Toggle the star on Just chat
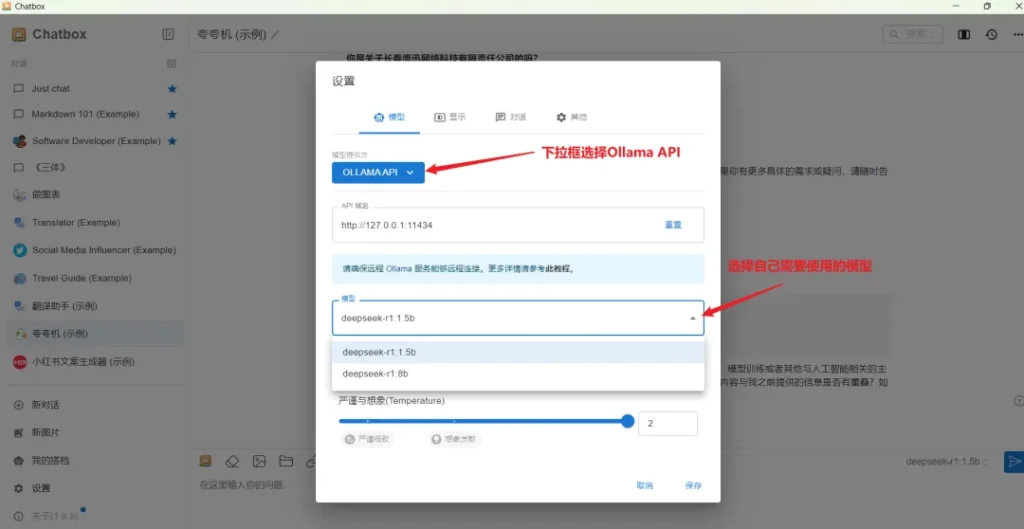This screenshot has height=529, width=1024. (172, 89)
